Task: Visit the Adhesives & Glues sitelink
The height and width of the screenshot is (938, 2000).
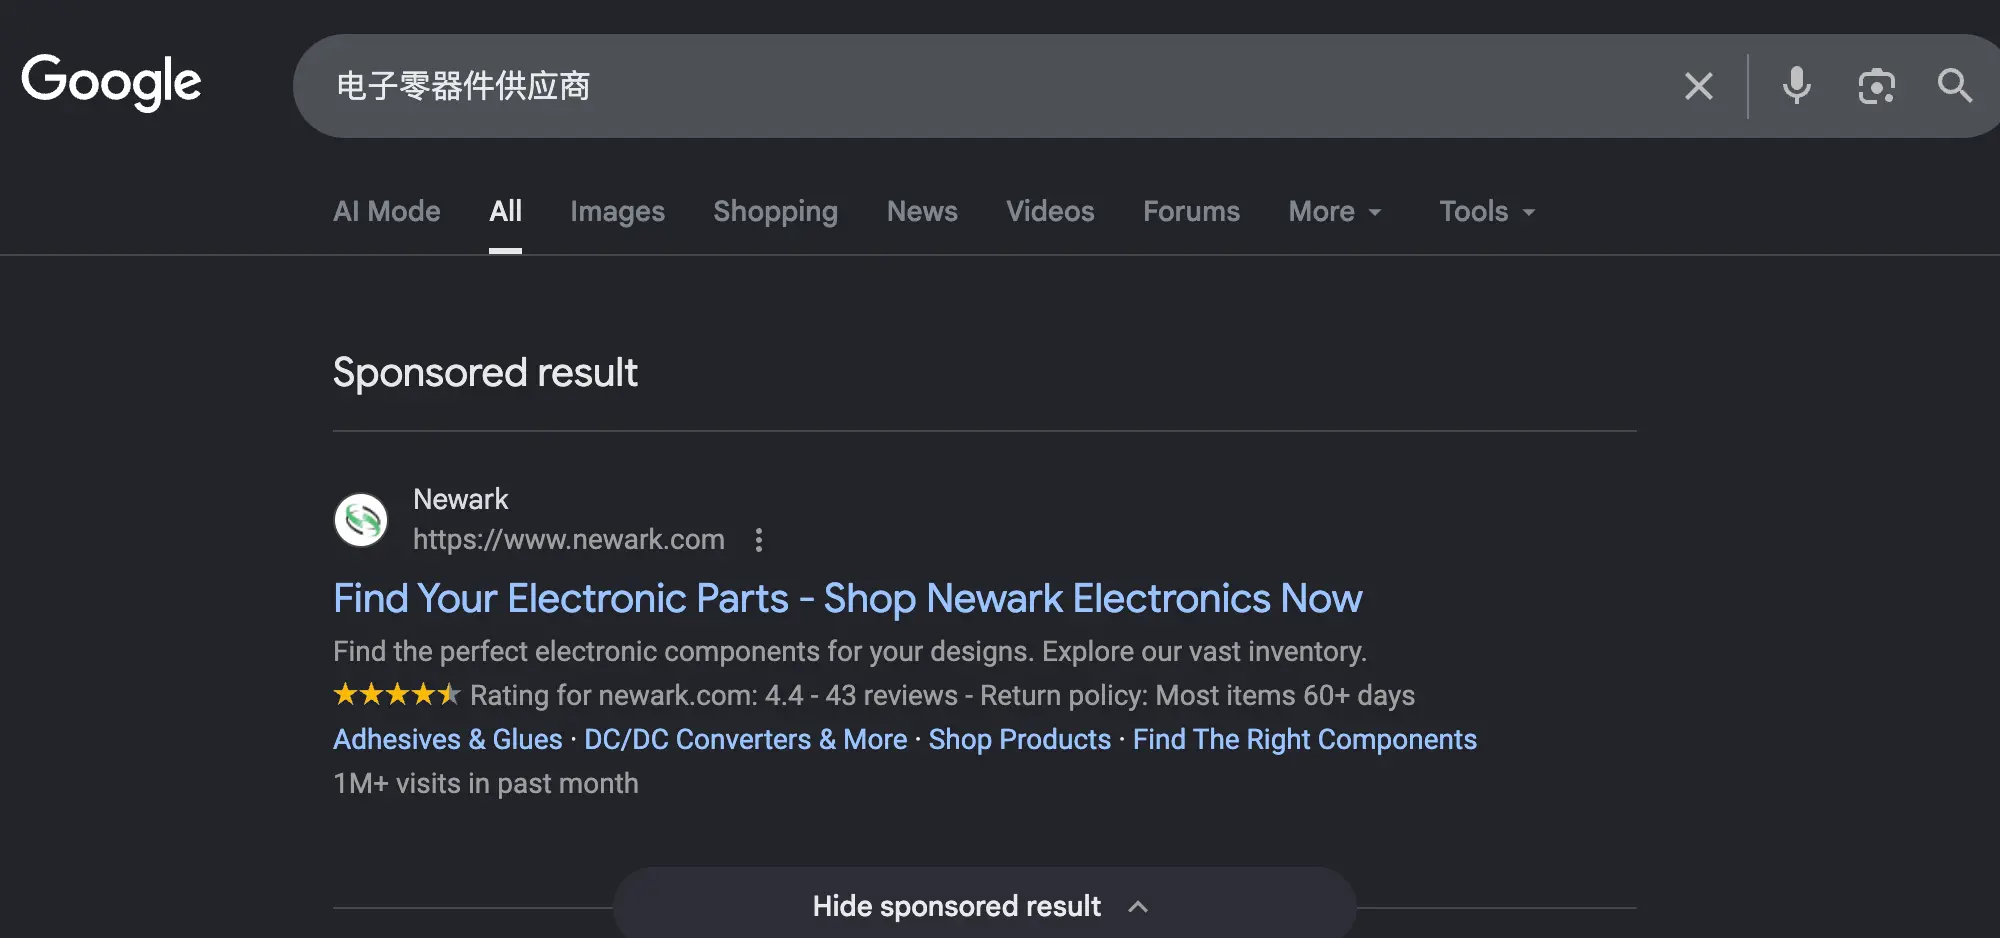Action: tap(446, 739)
